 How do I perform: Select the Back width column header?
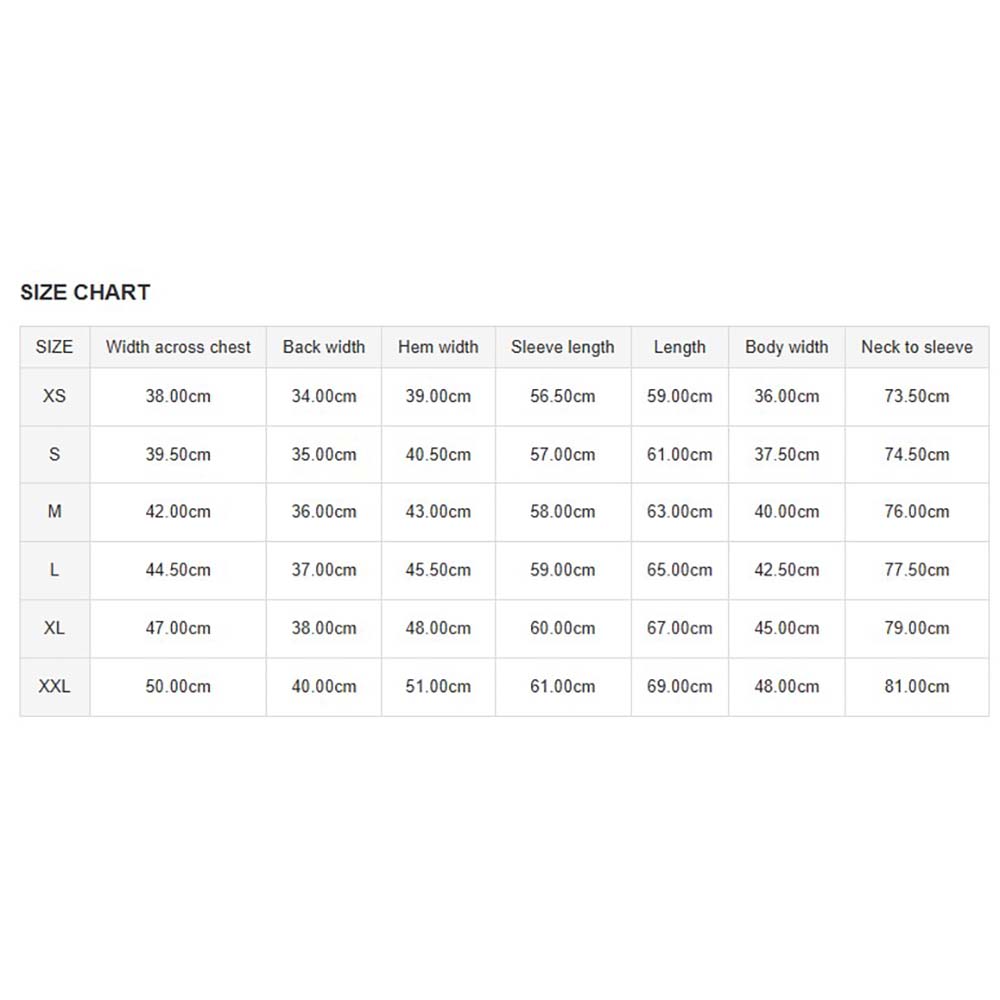point(324,347)
